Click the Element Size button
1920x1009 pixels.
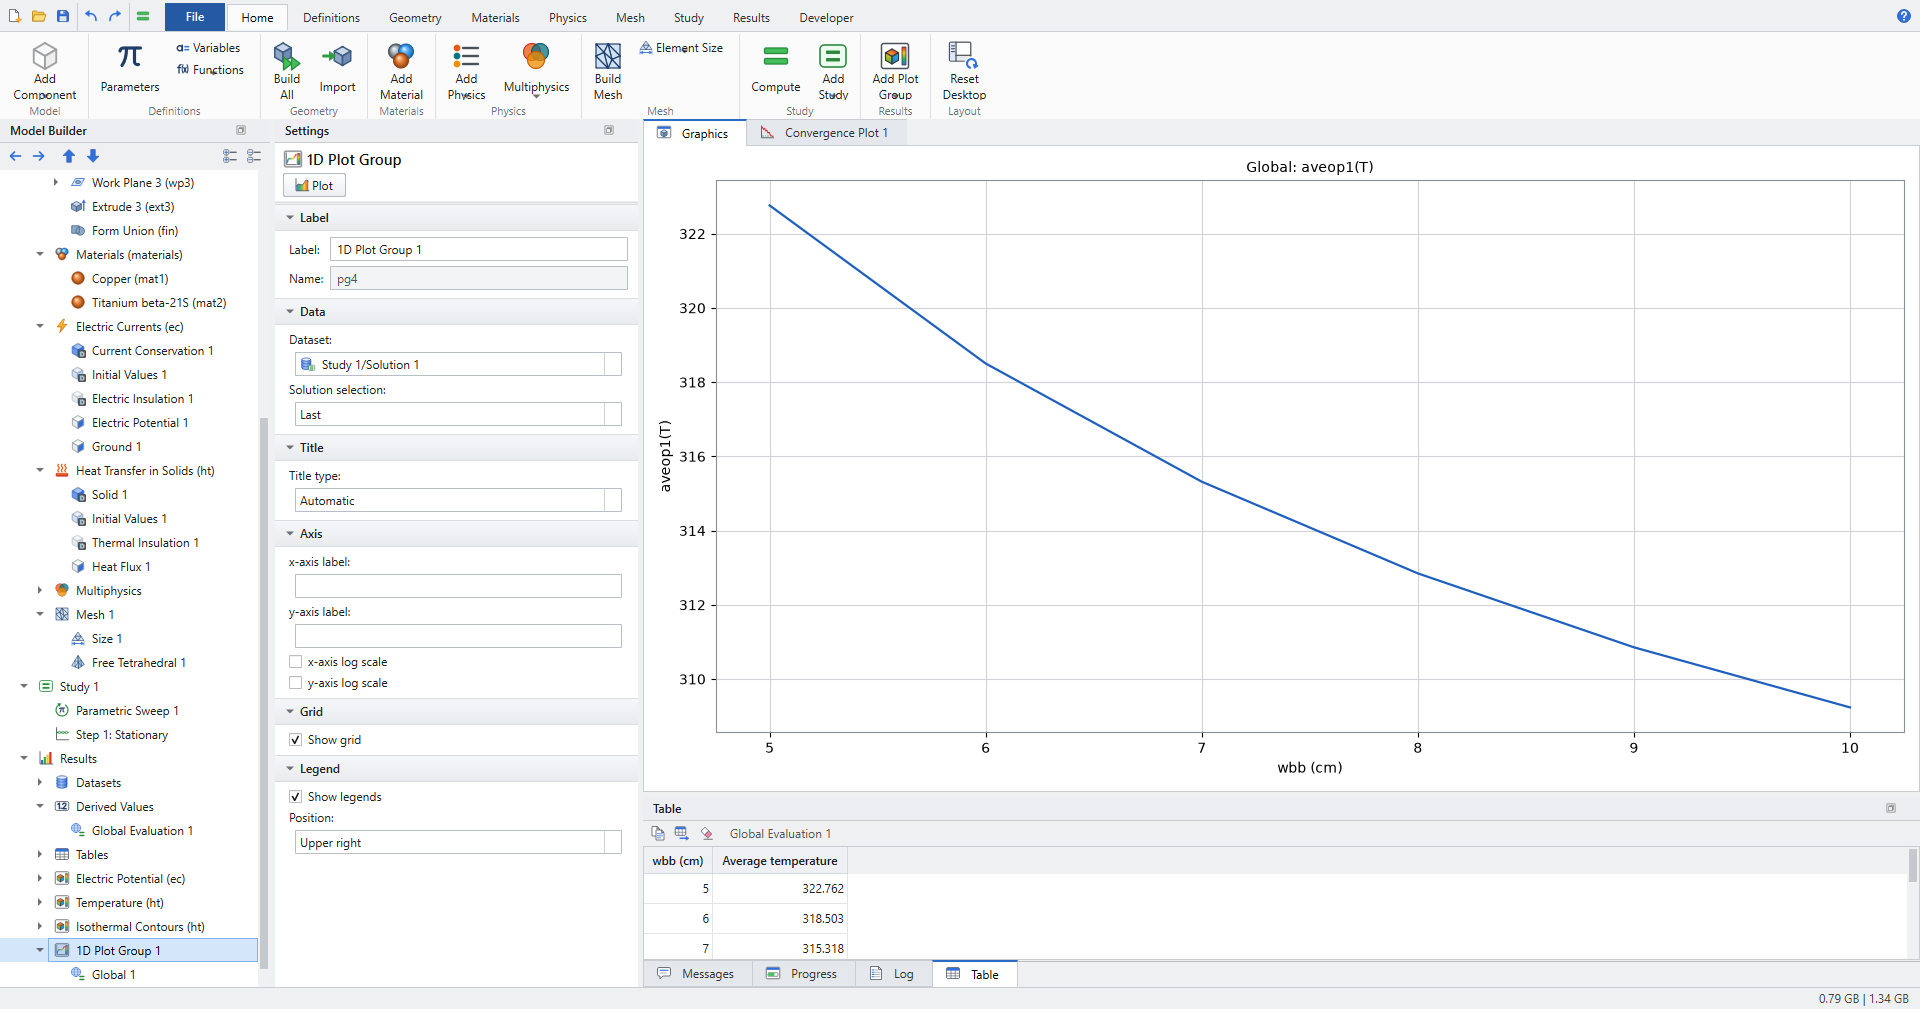pos(681,48)
